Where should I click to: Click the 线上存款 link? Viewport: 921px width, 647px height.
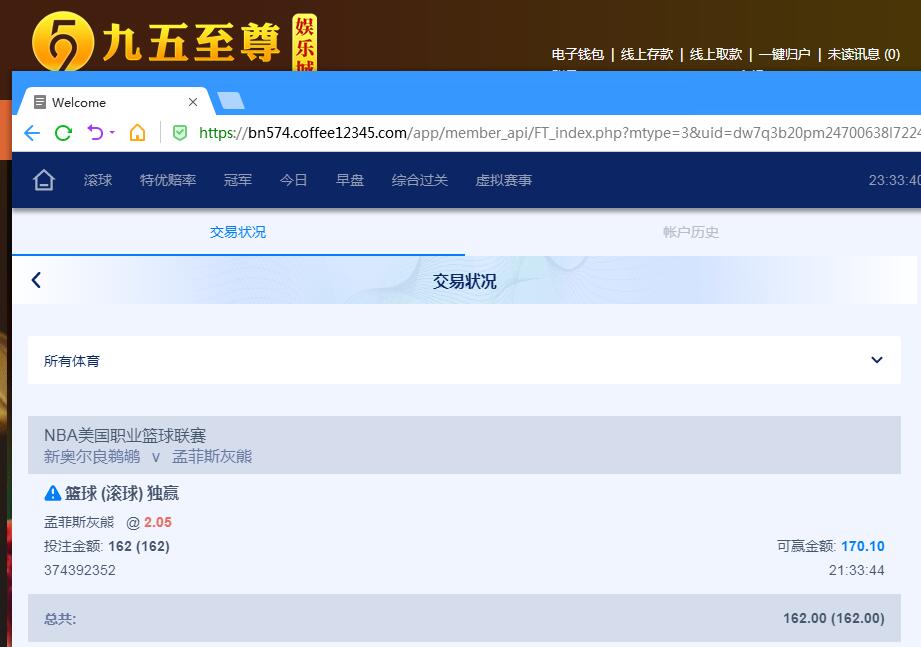[647, 54]
